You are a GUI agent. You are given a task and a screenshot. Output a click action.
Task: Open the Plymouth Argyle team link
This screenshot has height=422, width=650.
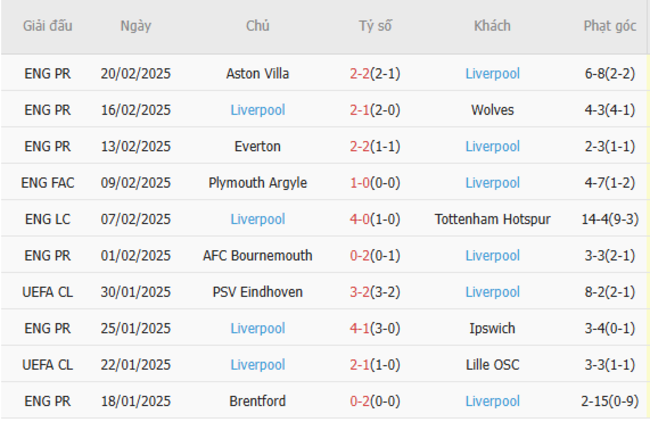pyautogui.click(x=257, y=183)
